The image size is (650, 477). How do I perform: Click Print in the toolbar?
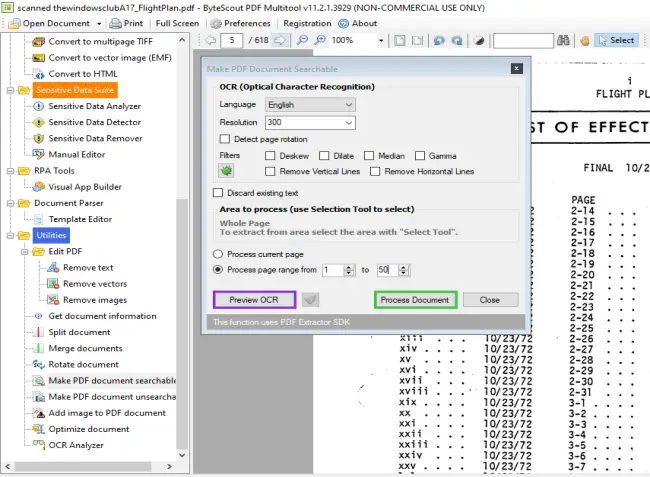click(x=126, y=24)
